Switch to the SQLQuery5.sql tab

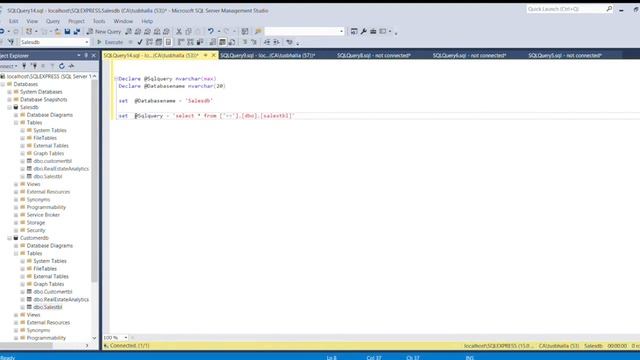(x=565, y=55)
